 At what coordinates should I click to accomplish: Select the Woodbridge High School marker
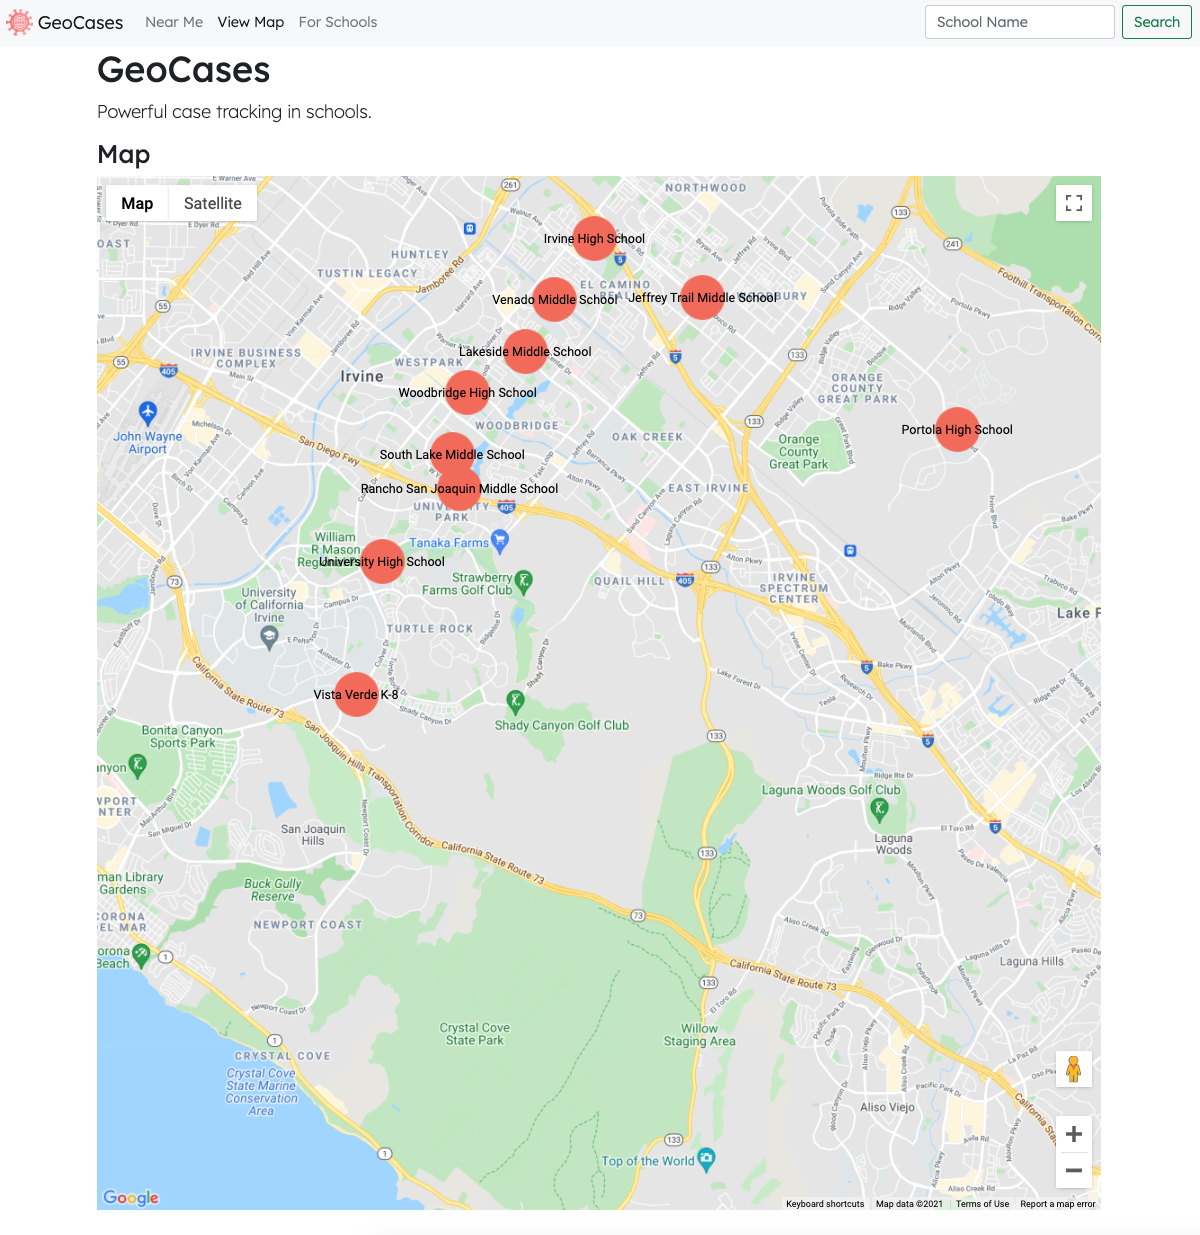tap(467, 393)
